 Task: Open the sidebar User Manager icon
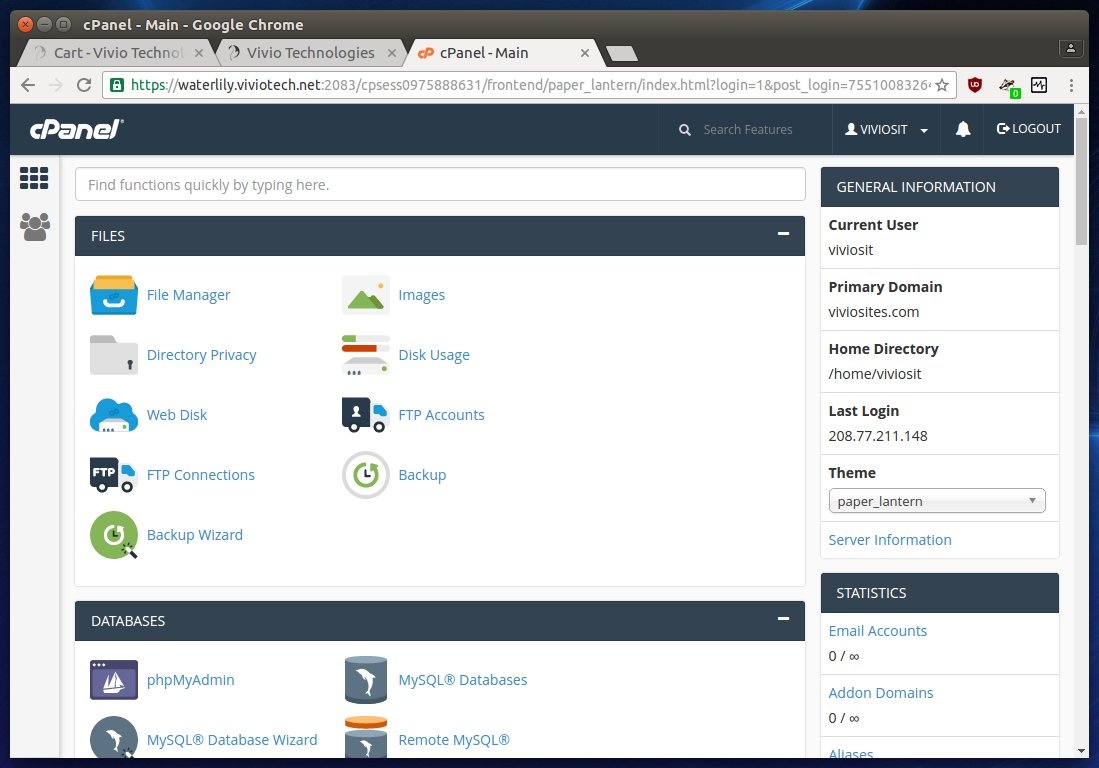34,226
